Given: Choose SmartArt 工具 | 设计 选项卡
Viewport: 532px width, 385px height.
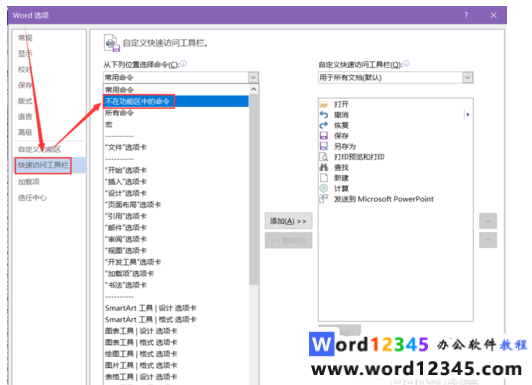Looking at the screenshot, I should click(176, 308).
